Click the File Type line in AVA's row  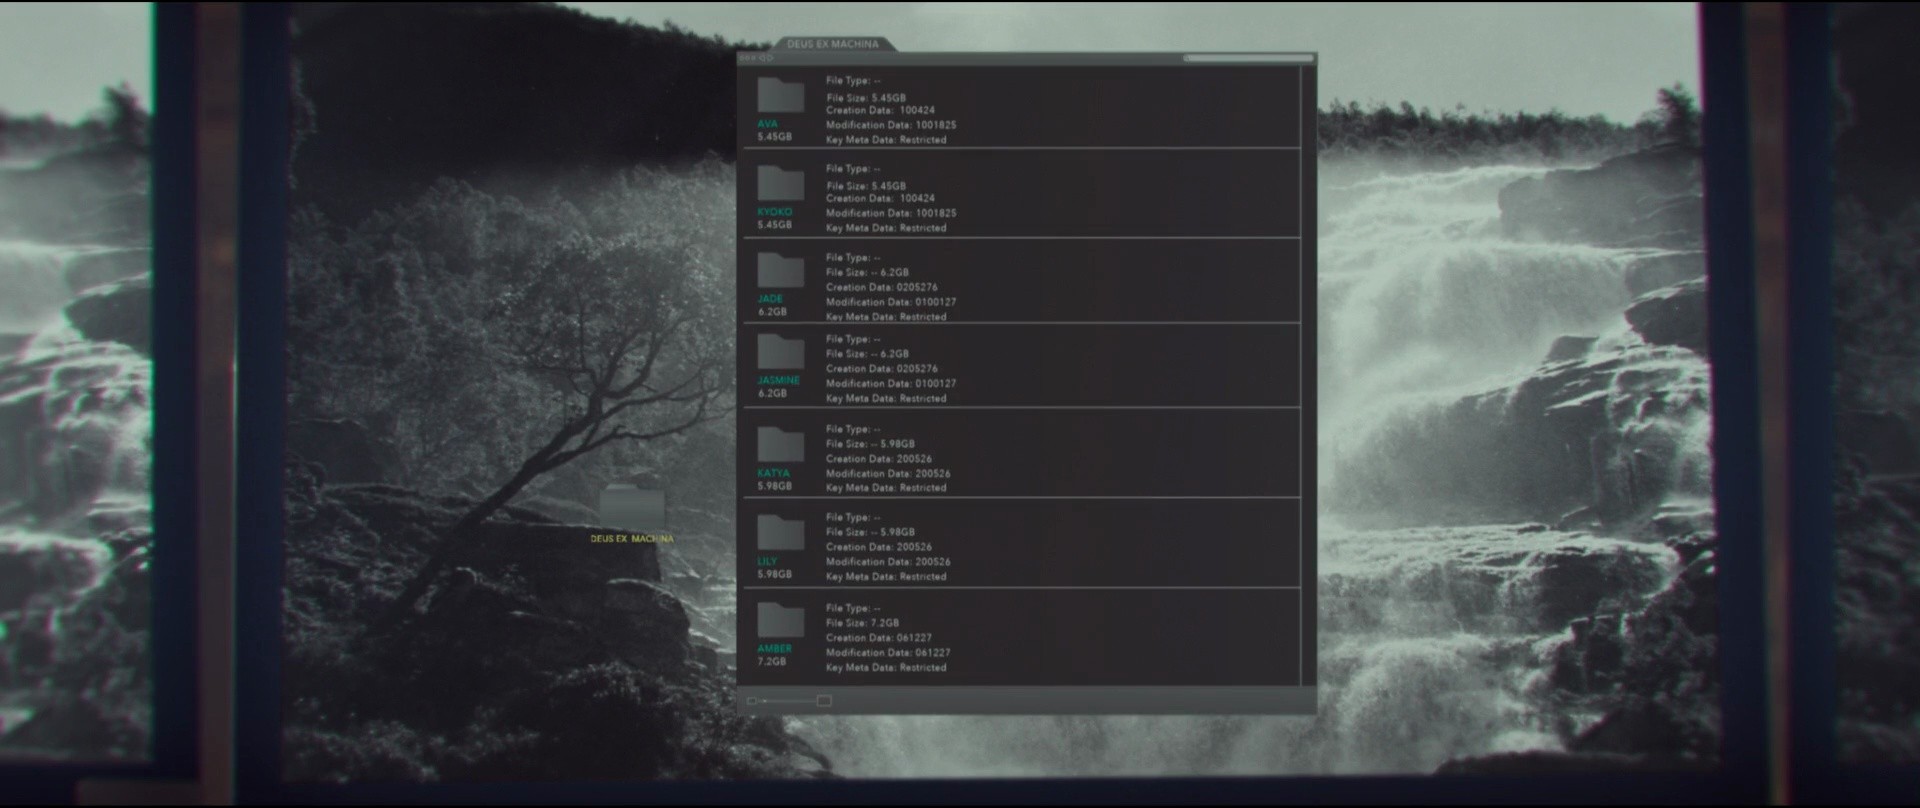pos(853,81)
